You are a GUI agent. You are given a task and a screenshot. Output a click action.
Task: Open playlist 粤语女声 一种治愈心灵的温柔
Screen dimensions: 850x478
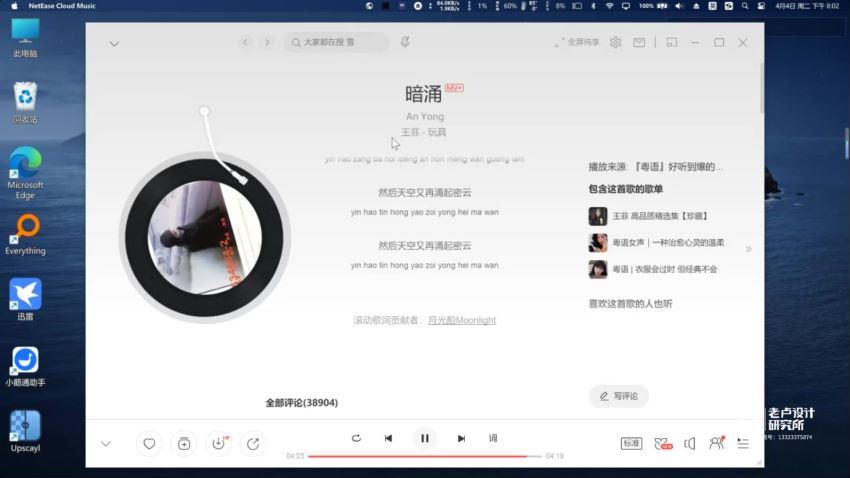coord(656,243)
